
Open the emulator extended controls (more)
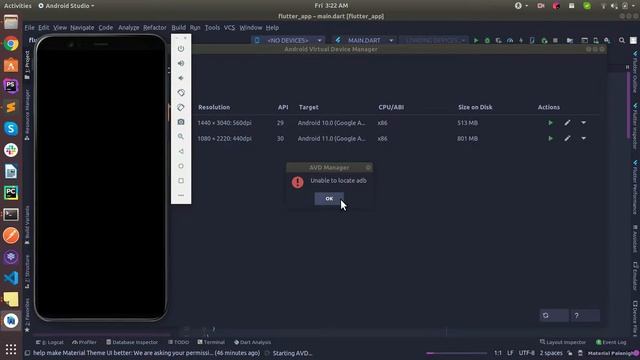(x=181, y=196)
